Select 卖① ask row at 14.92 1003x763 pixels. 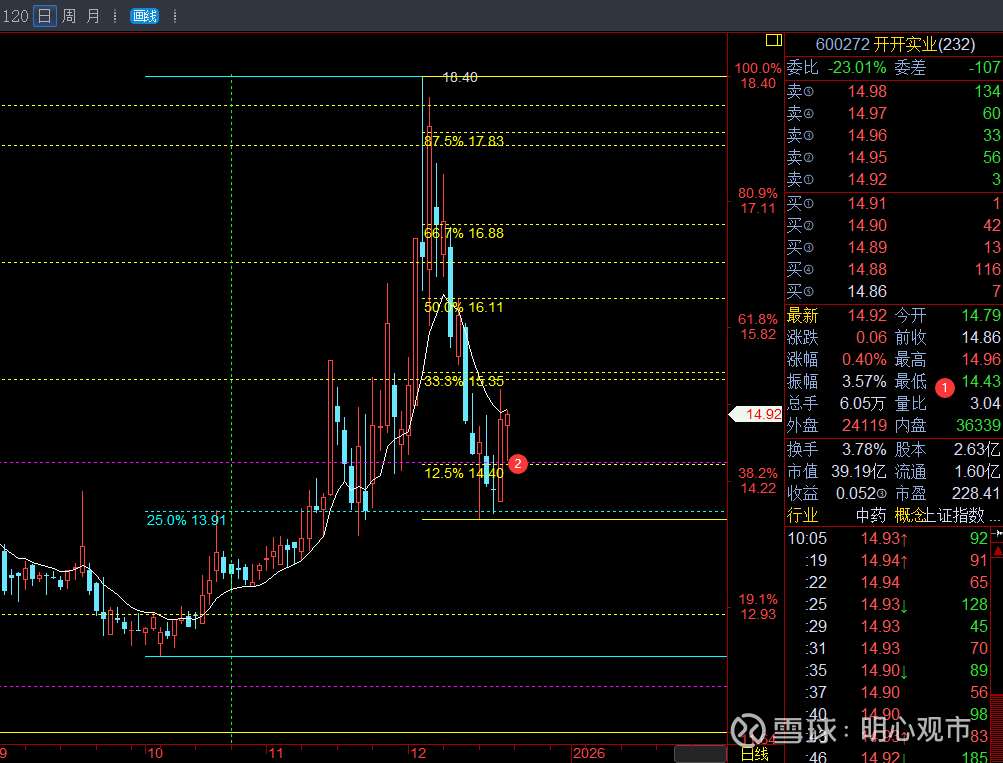tap(894, 180)
